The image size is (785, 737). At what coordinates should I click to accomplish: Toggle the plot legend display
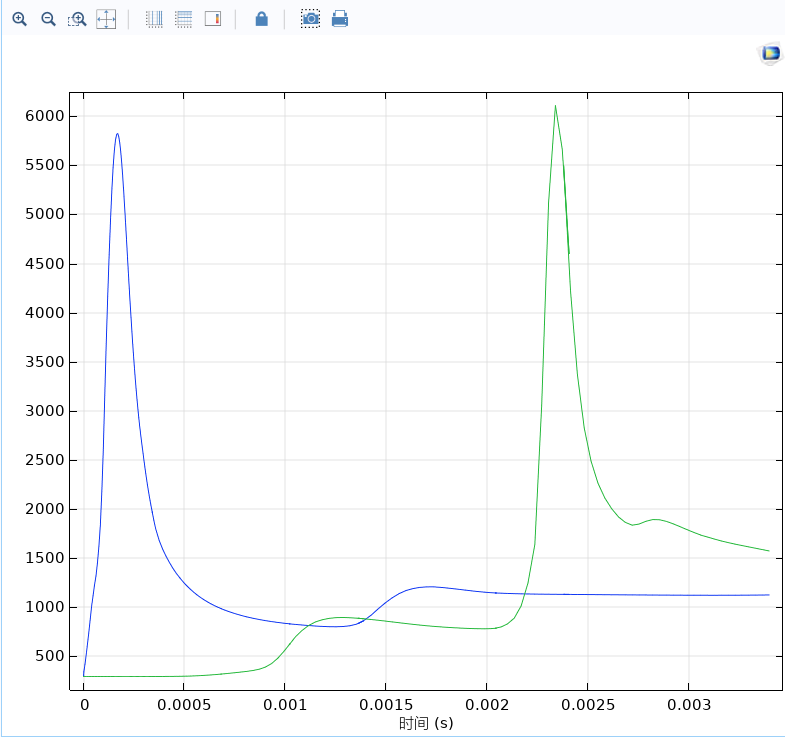(212, 19)
